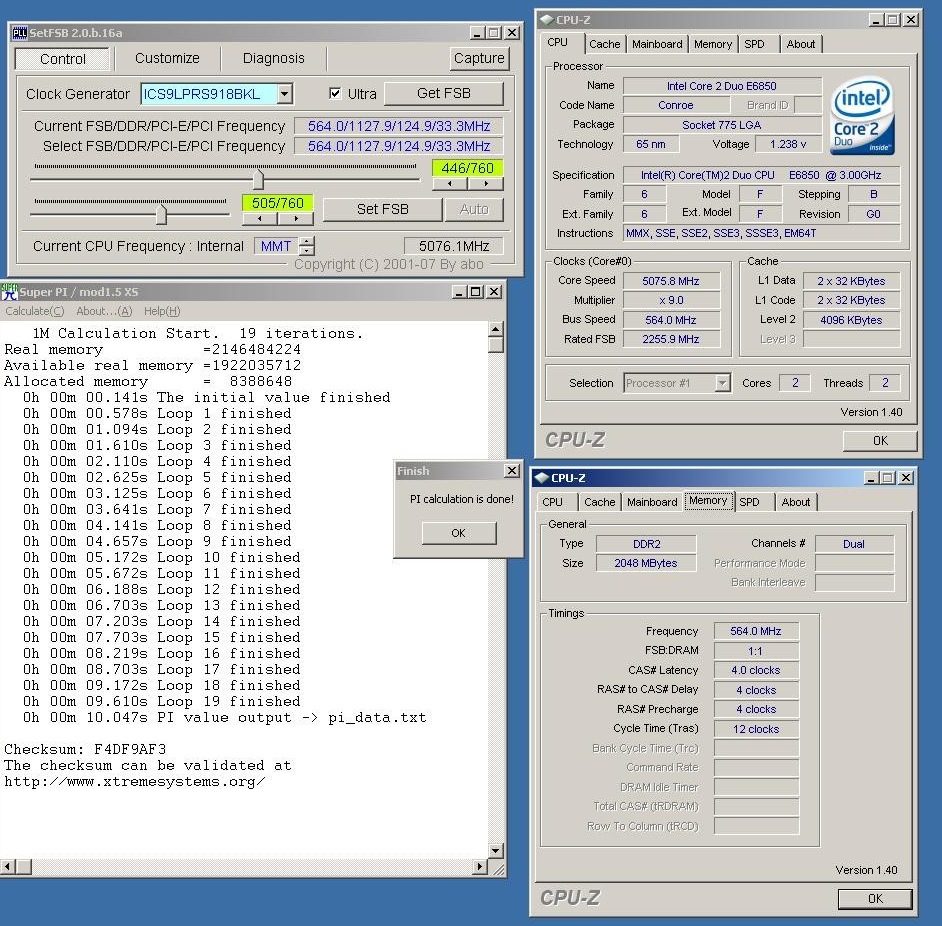Screen dimensions: 942x926
Task: Open Cache tab in top CPU-Z window
Action: pyautogui.click(x=604, y=44)
